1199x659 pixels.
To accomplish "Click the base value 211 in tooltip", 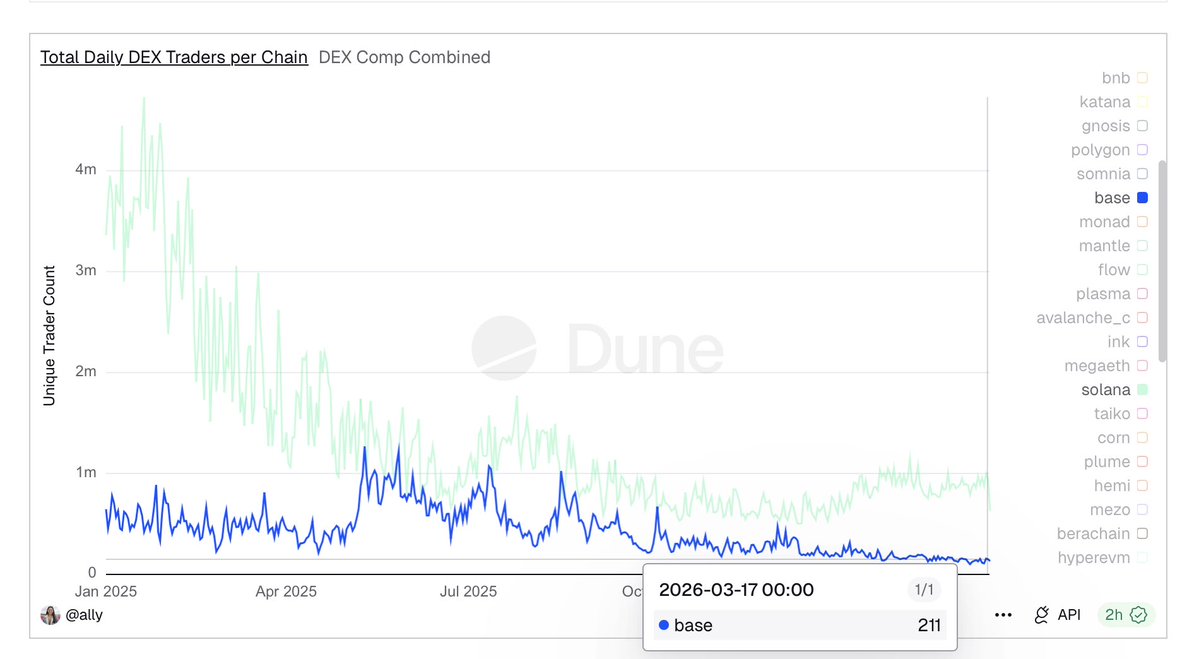I will tap(929, 625).
